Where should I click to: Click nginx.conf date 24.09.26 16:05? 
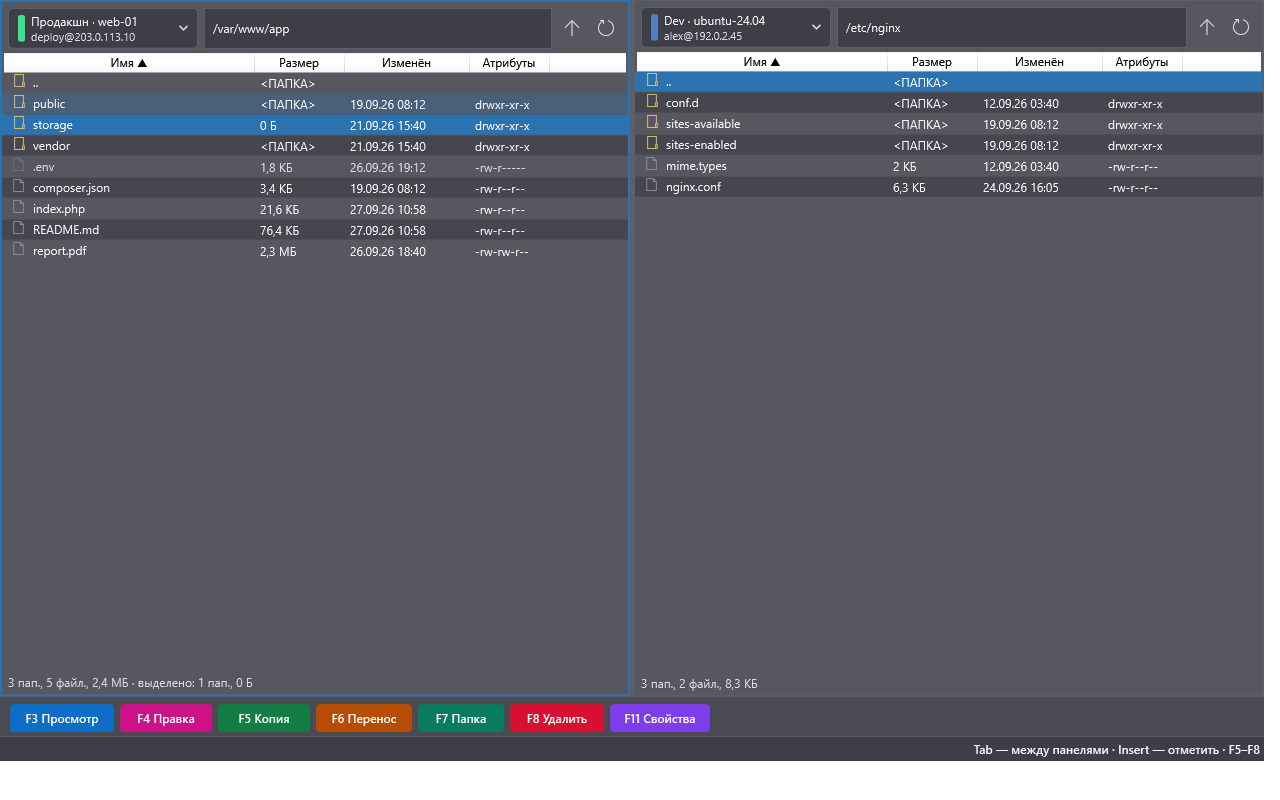coord(1021,187)
